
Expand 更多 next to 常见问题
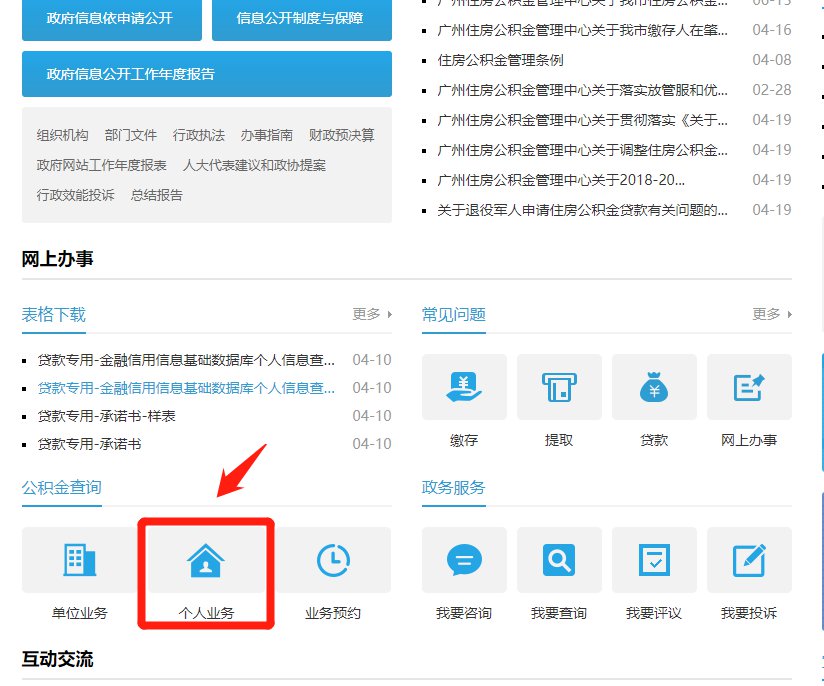[x=765, y=313]
